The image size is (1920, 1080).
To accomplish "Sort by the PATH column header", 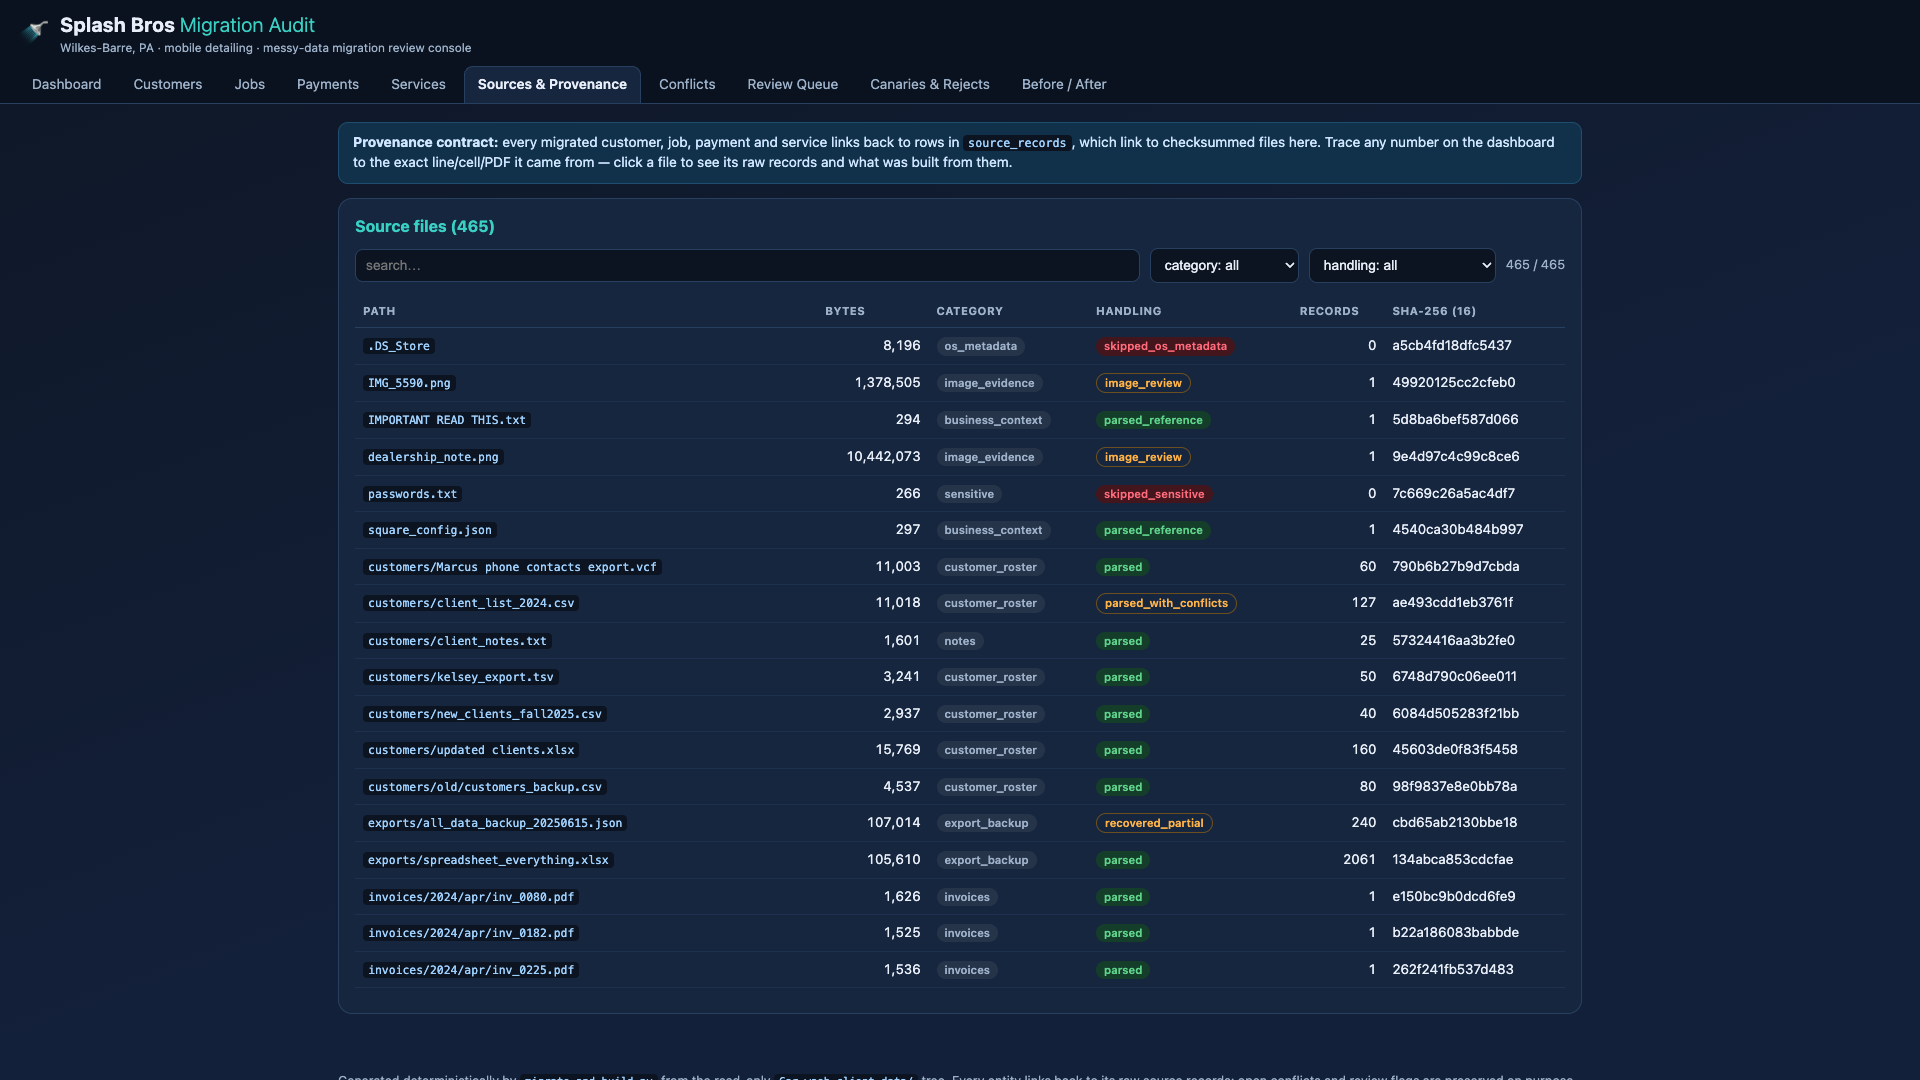I will [379, 311].
